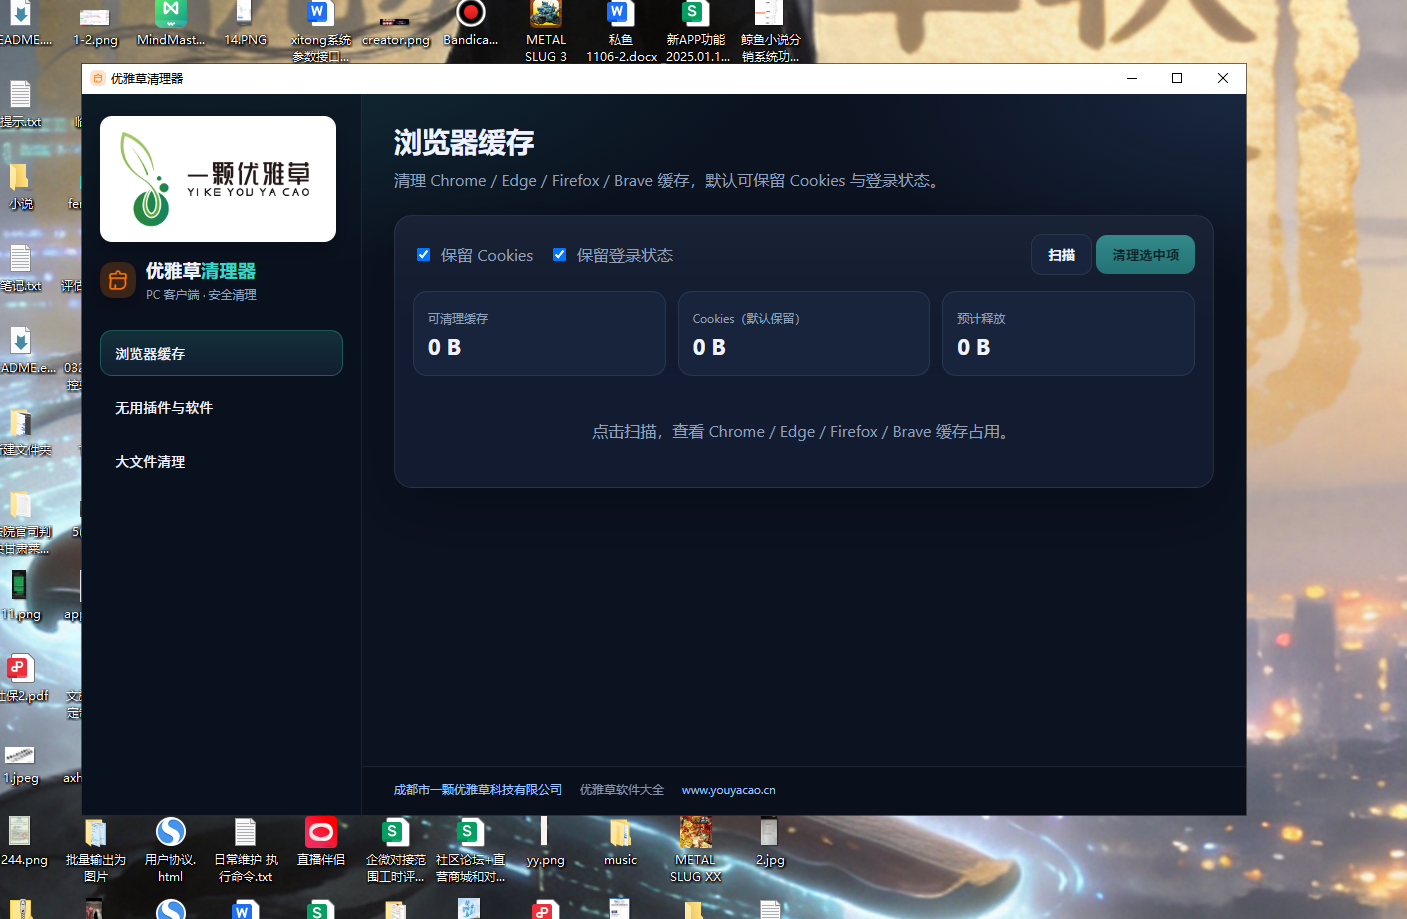Close the 优雅草清理器 window
Screen dimensions: 1407x919
tap(1223, 78)
